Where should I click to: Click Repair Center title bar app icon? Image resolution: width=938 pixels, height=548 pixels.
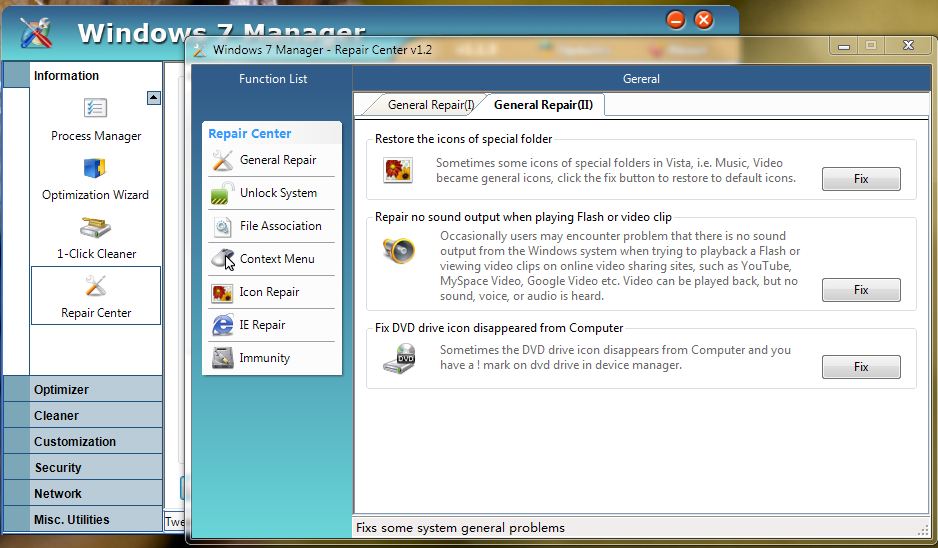200,50
